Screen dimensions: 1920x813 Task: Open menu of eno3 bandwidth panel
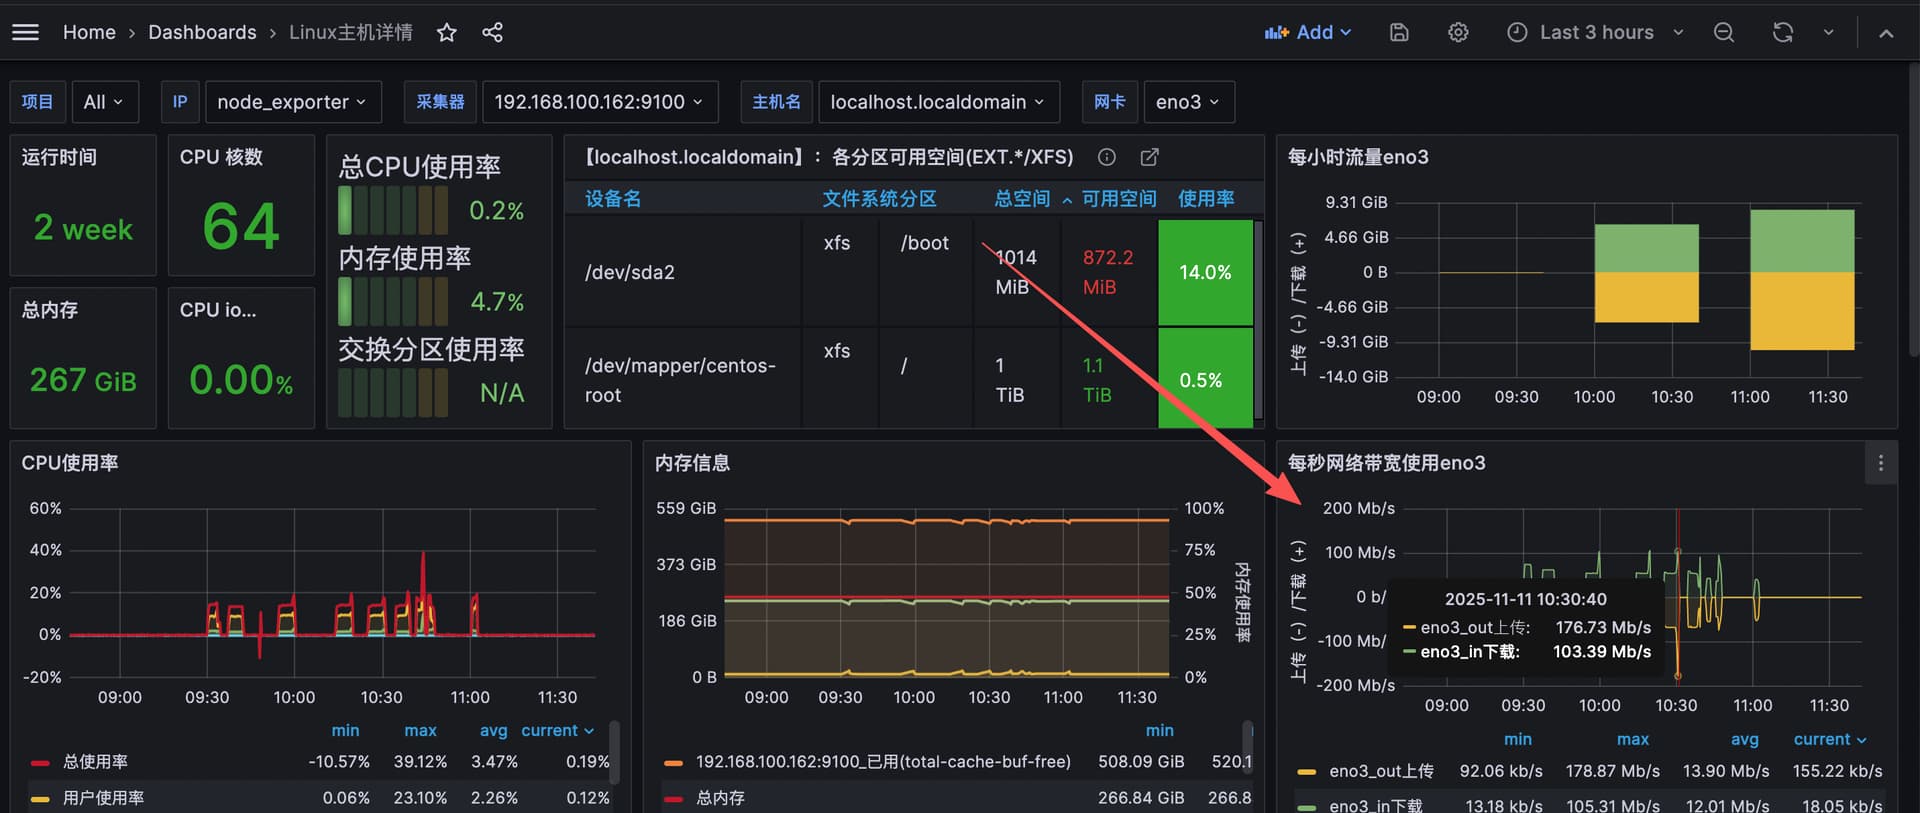[1880, 463]
